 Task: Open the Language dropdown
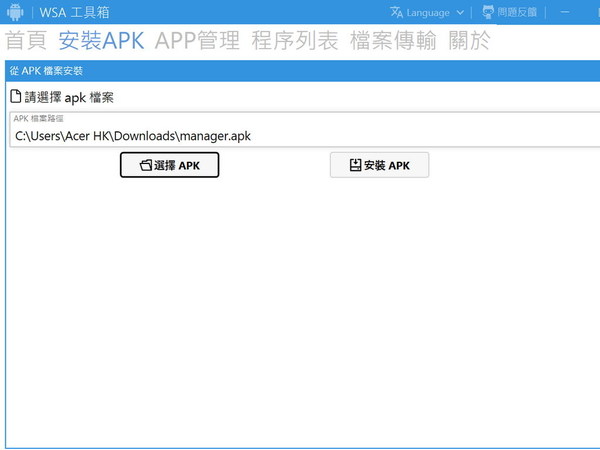point(427,13)
